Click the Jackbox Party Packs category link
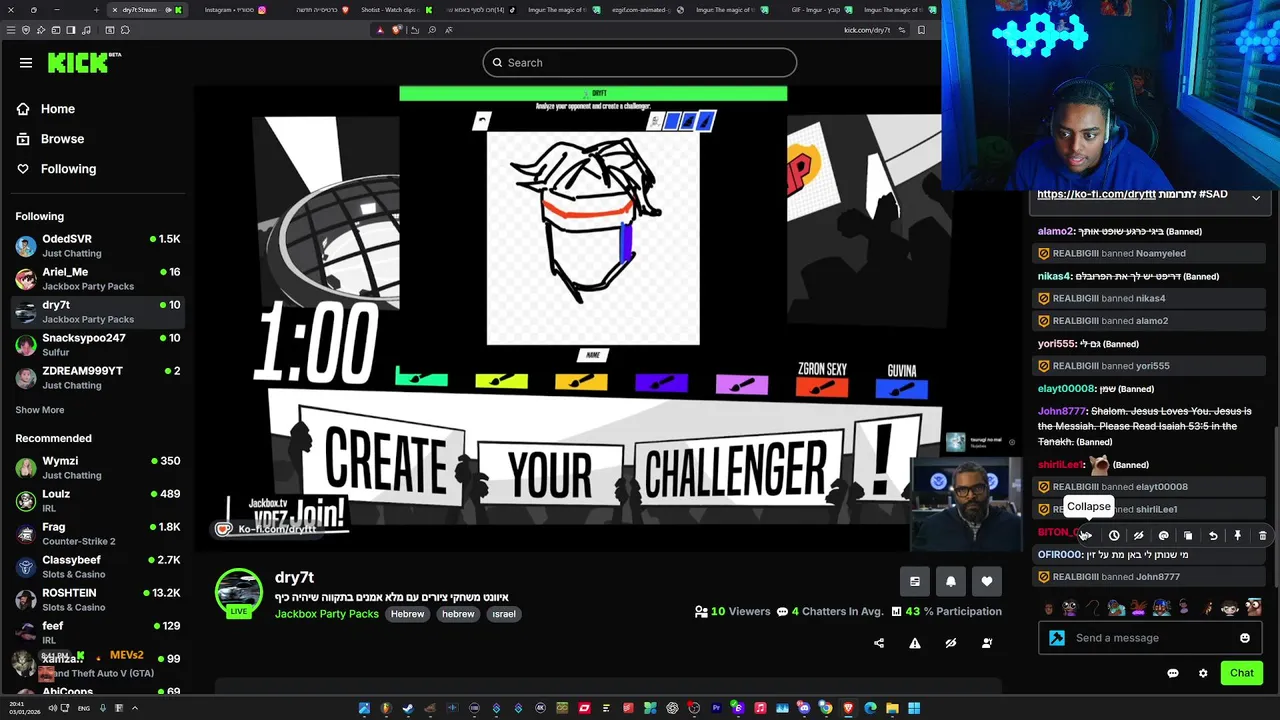 [x=327, y=614]
